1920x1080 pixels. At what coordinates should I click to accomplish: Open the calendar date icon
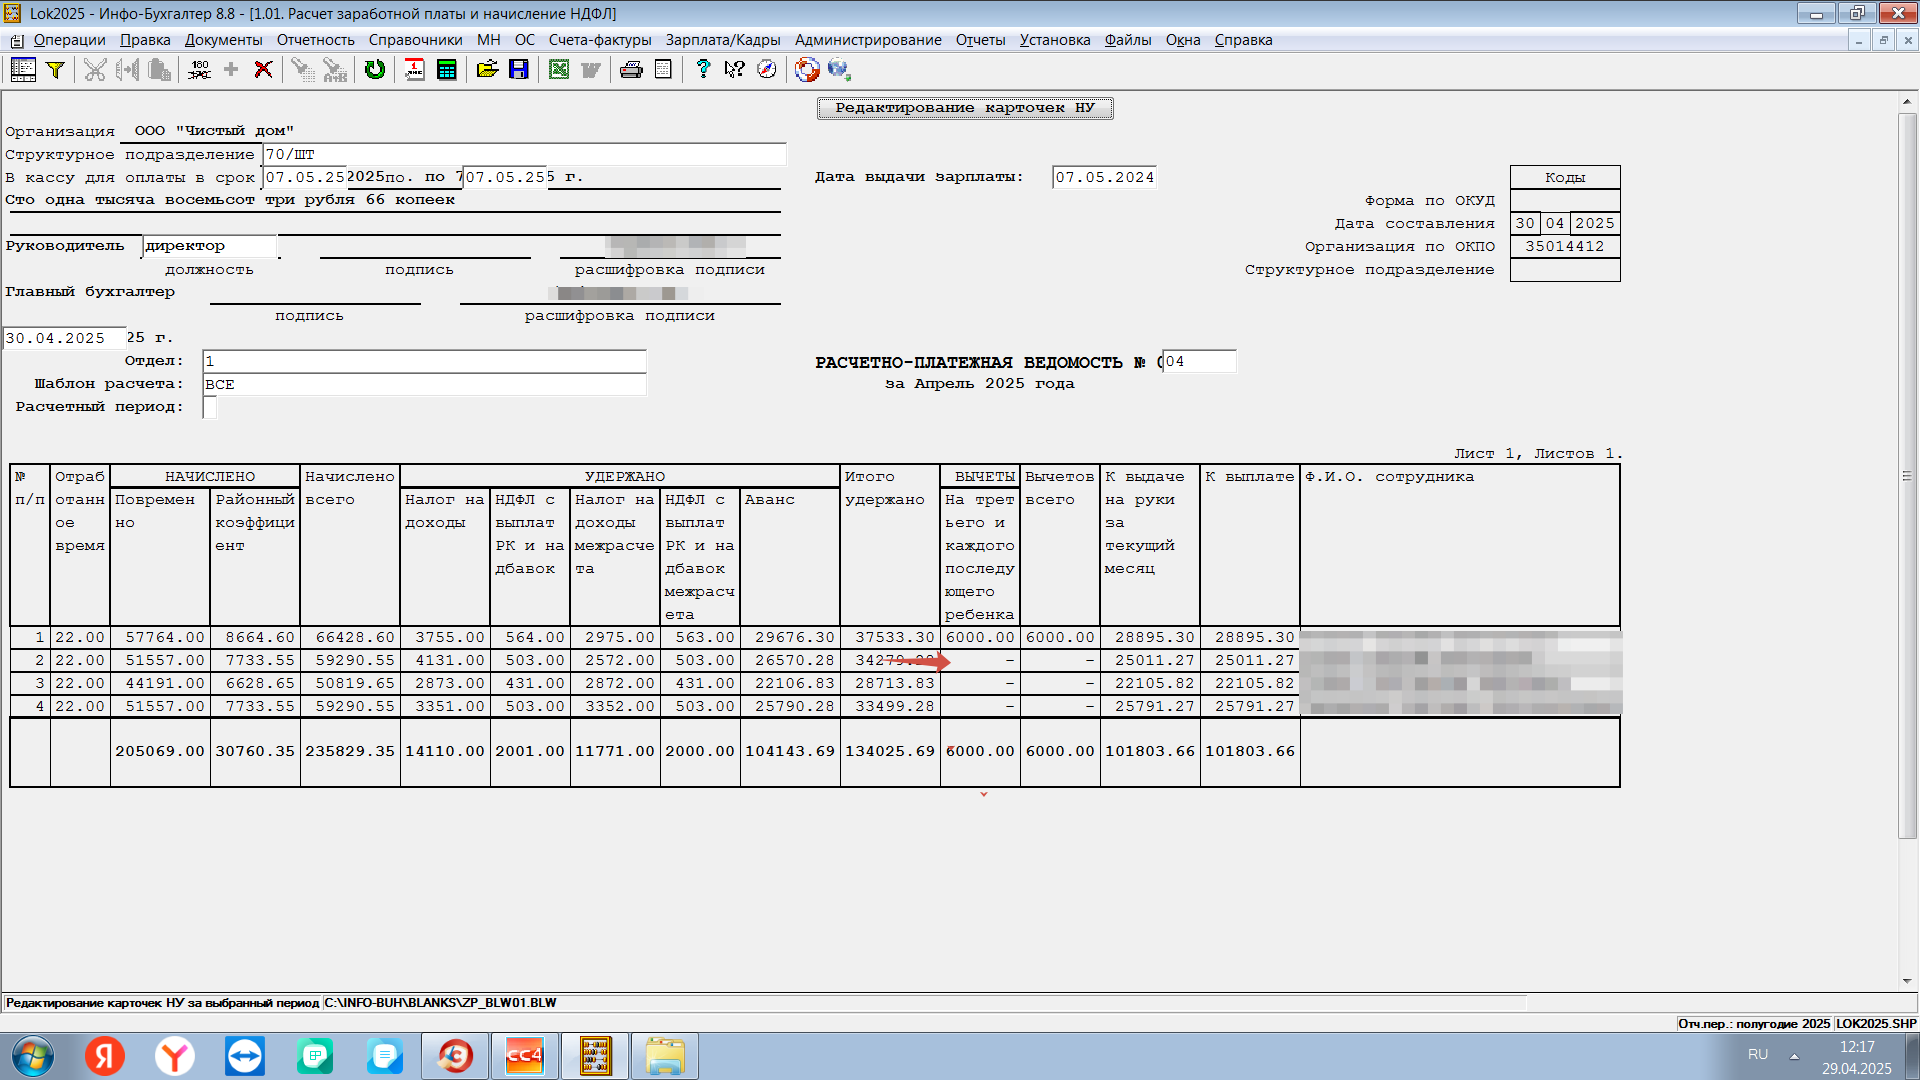(414, 69)
